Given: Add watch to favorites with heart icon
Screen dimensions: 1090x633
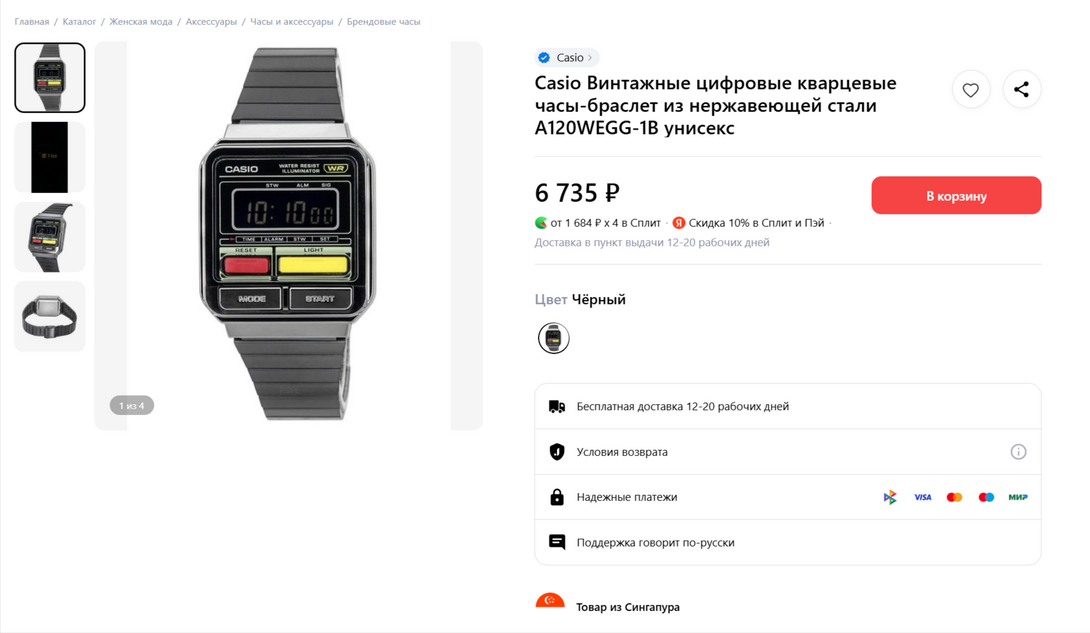Looking at the screenshot, I should (x=970, y=90).
